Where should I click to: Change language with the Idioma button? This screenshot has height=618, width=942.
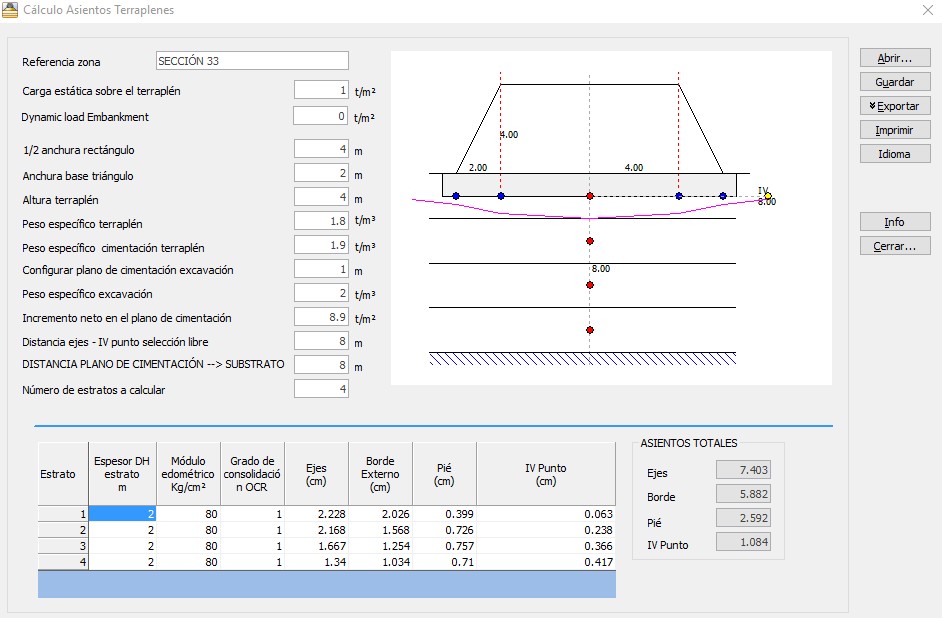895,154
